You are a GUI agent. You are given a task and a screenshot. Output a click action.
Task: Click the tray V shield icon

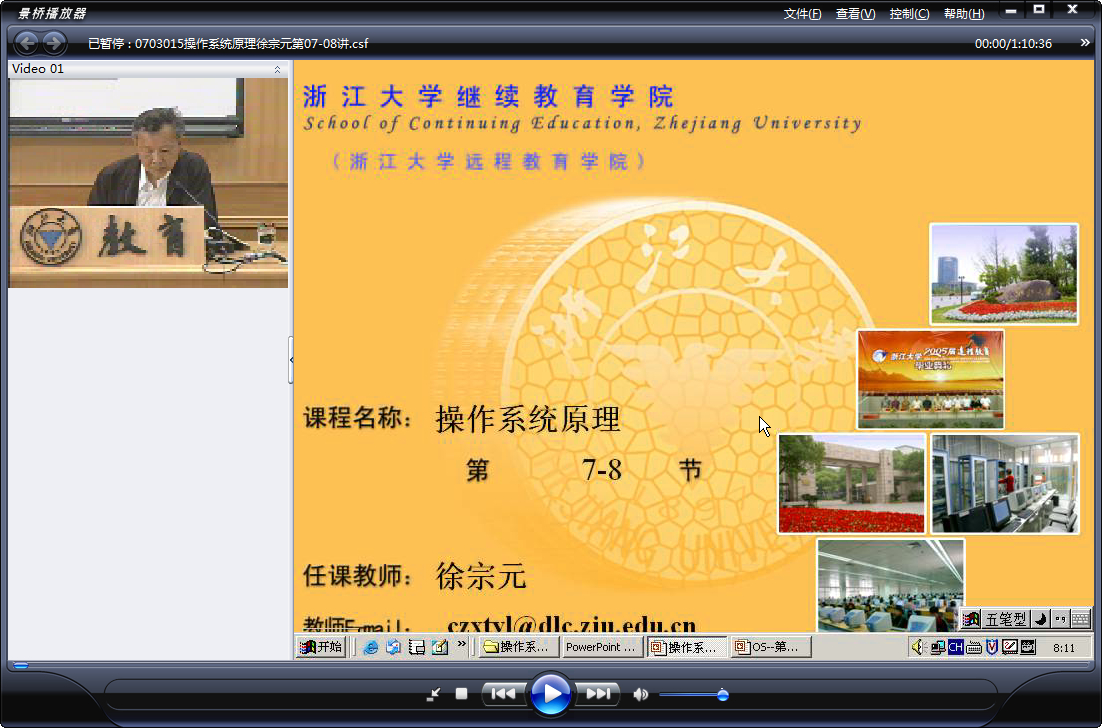tap(992, 647)
